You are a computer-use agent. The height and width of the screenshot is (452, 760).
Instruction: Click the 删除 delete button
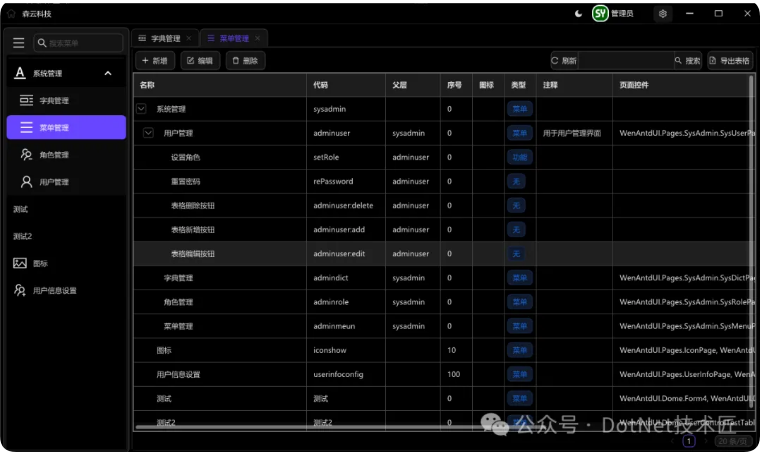click(245, 61)
